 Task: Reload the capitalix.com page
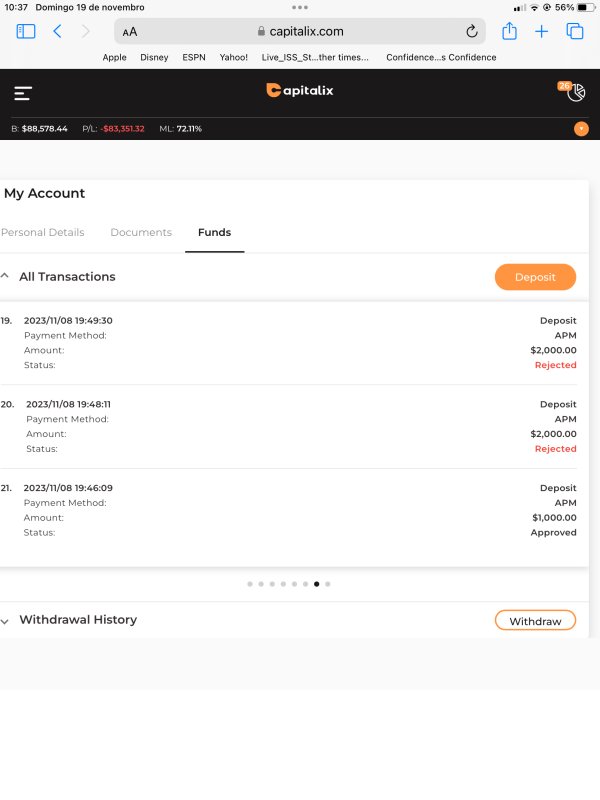pyautogui.click(x=471, y=32)
